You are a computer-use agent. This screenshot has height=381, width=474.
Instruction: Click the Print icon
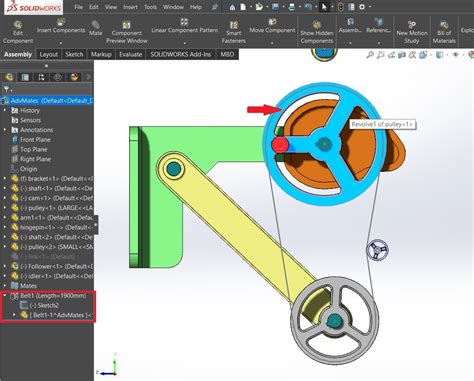[292, 7]
